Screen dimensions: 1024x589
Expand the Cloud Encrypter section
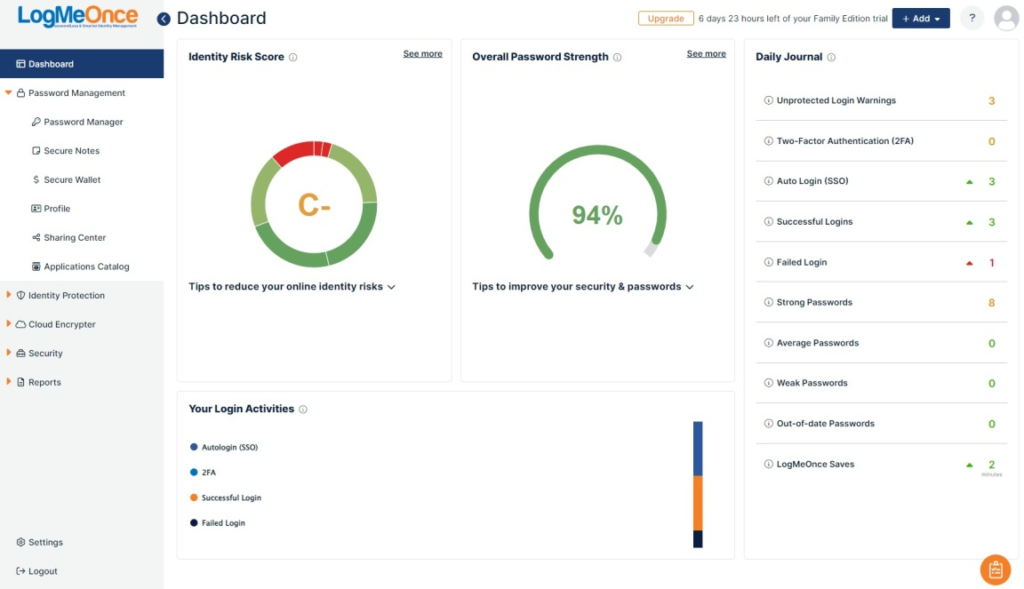click(62, 325)
